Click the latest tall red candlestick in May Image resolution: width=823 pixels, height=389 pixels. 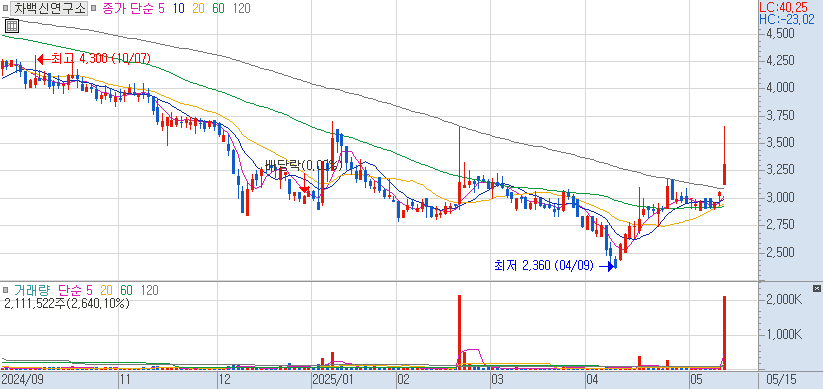click(724, 173)
